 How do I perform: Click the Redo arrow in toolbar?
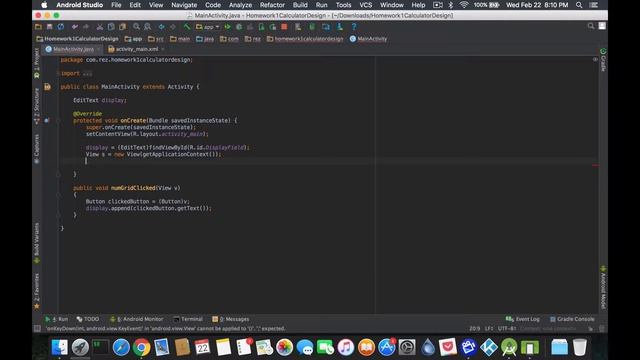tap(86, 27)
